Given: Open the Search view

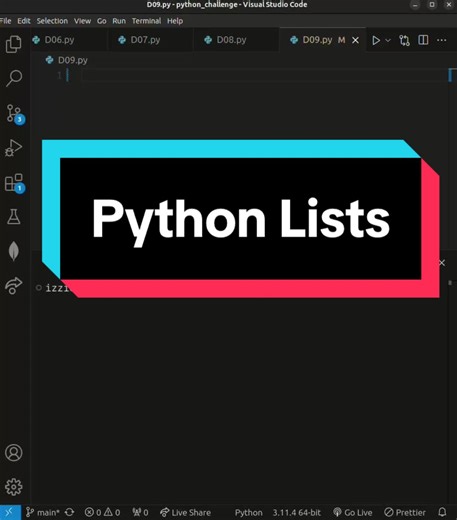Looking at the screenshot, I should point(14,78).
